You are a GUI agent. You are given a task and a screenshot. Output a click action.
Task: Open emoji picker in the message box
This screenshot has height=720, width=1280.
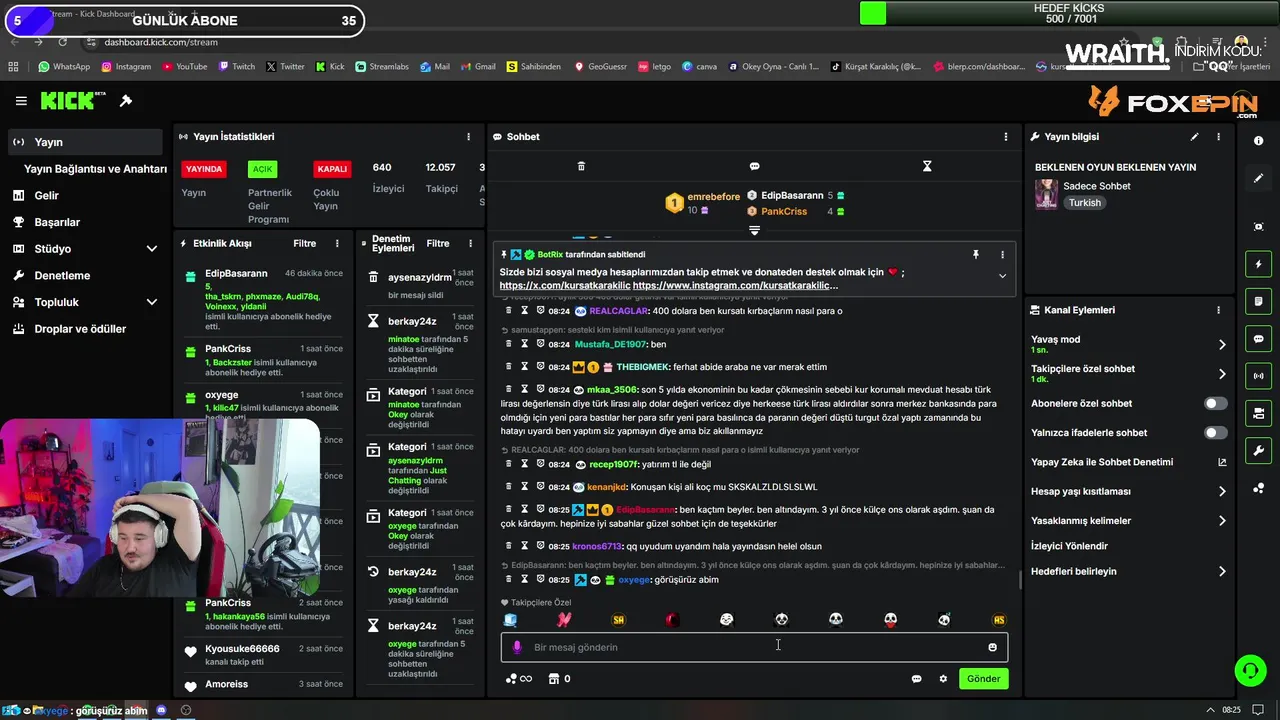[992, 647]
